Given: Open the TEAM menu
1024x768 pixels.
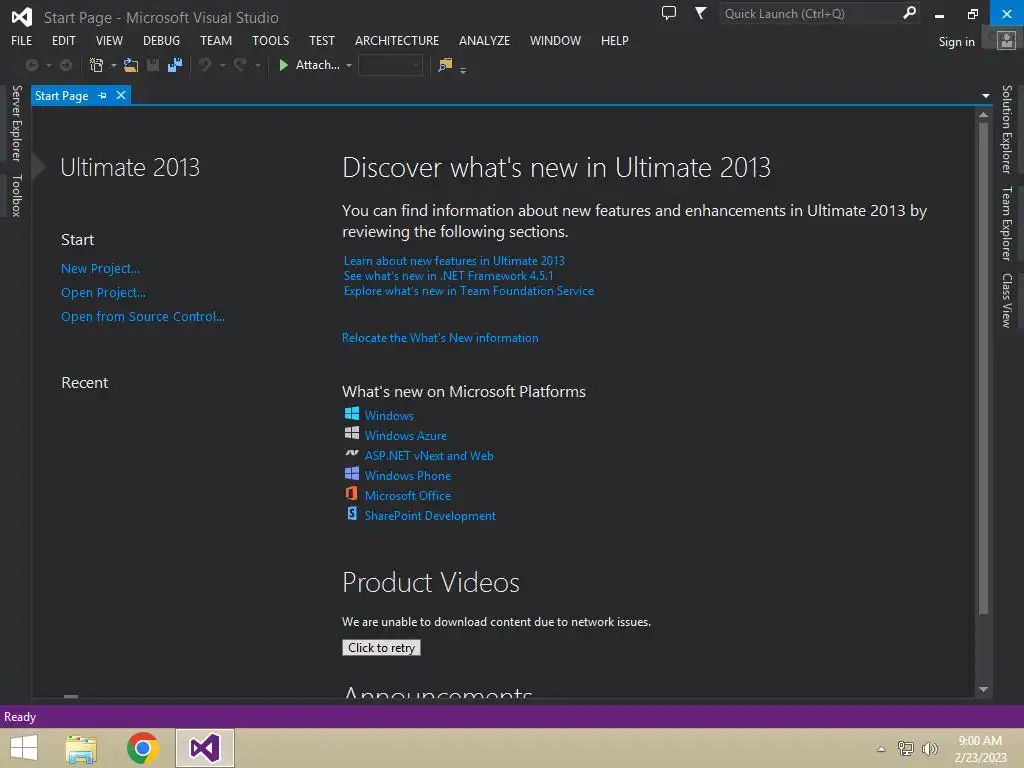Looking at the screenshot, I should tap(216, 40).
